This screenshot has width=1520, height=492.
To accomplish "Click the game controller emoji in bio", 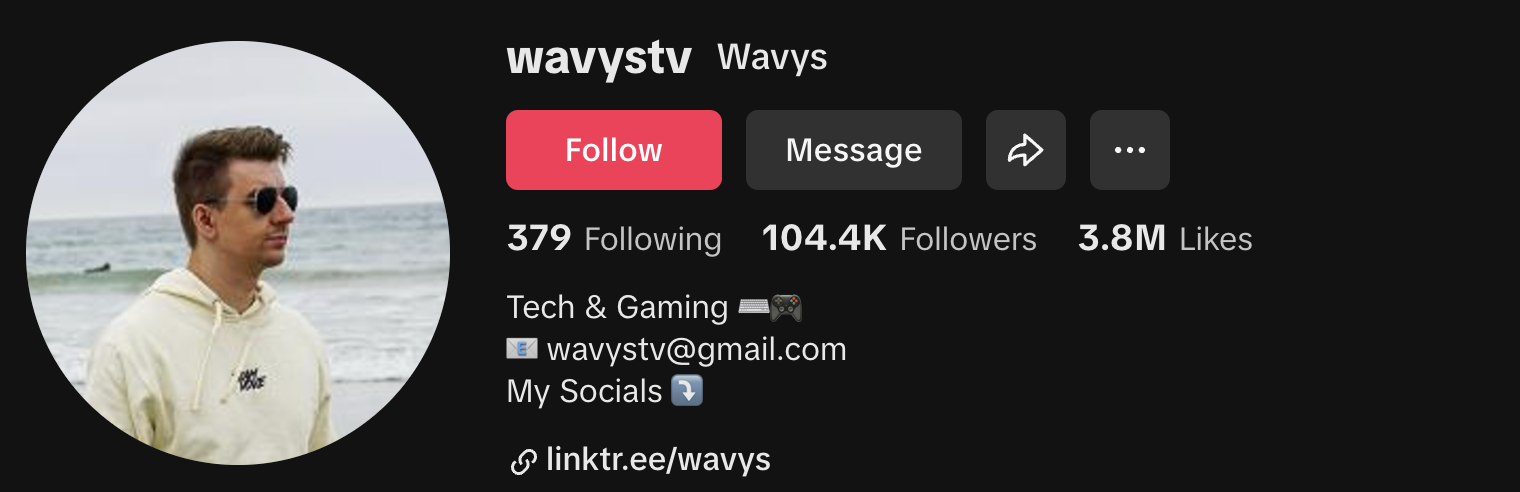I will pyautogui.click(x=786, y=307).
